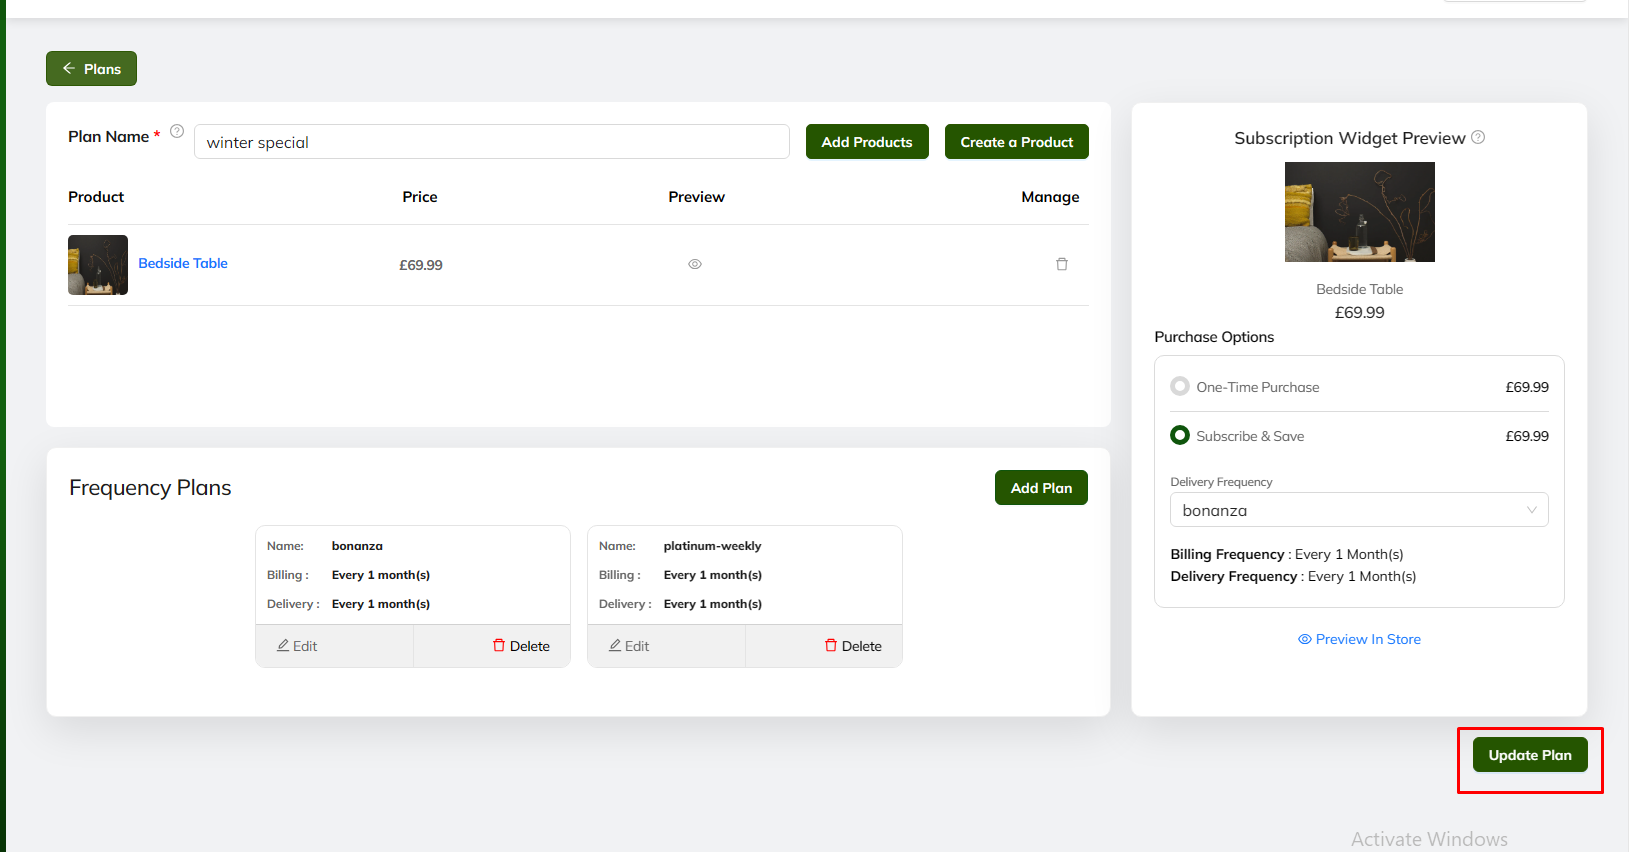This screenshot has height=852, width=1629.
Task: Delete Bedside Table using the trash icon
Action: (x=1062, y=264)
